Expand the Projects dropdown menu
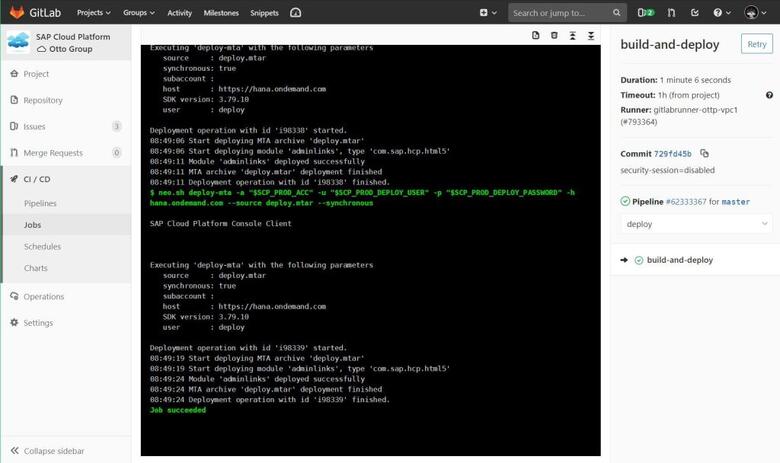This screenshot has width=780, height=463. point(93,13)
